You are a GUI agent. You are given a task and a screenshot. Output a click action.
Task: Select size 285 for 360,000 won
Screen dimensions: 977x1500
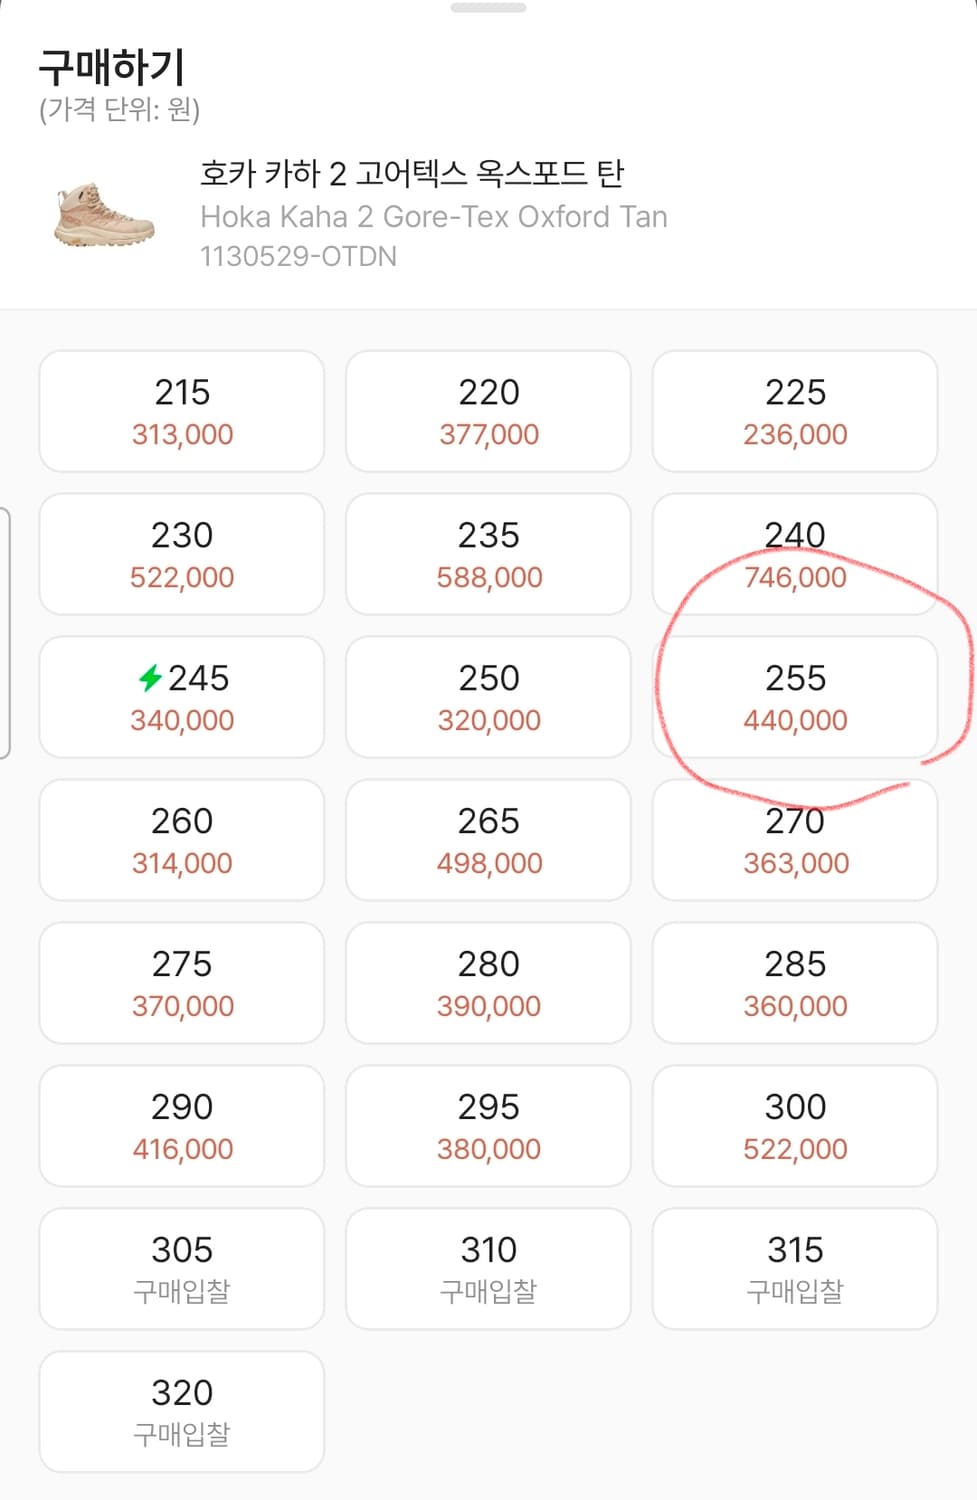pos(795,983)
